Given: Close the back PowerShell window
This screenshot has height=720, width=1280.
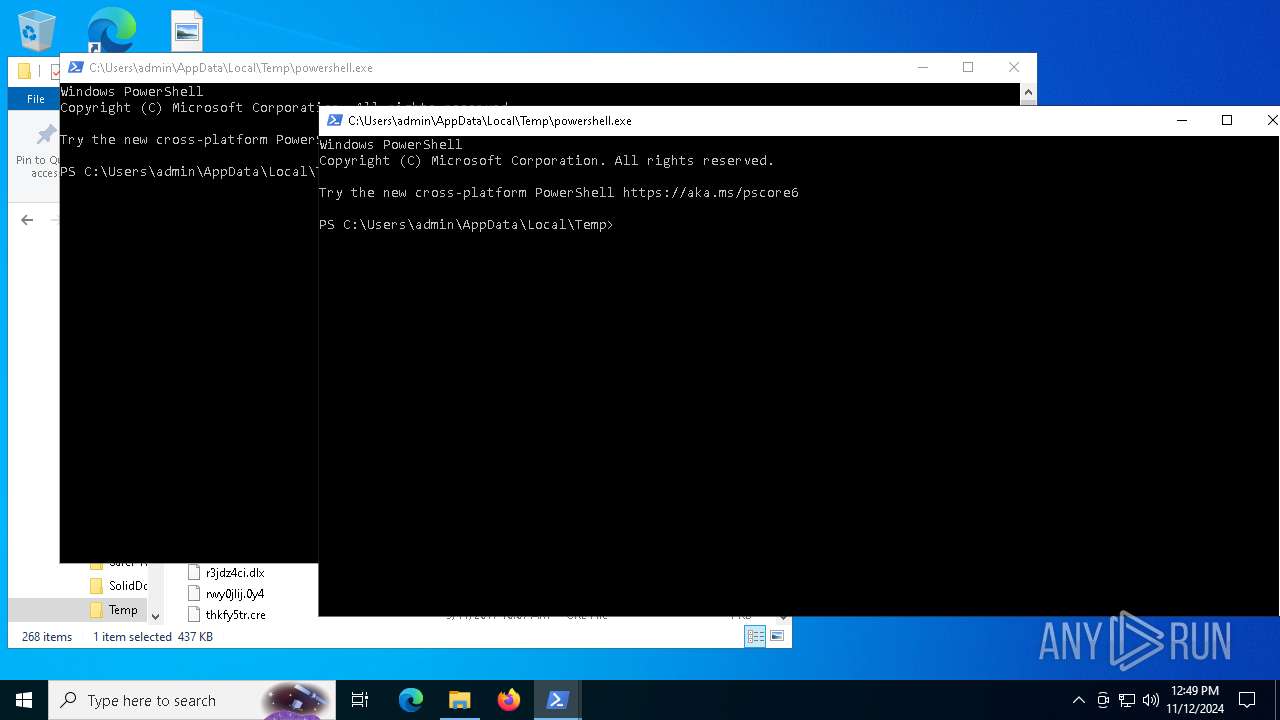Looking at the screenshot, I should point(1014,68).
